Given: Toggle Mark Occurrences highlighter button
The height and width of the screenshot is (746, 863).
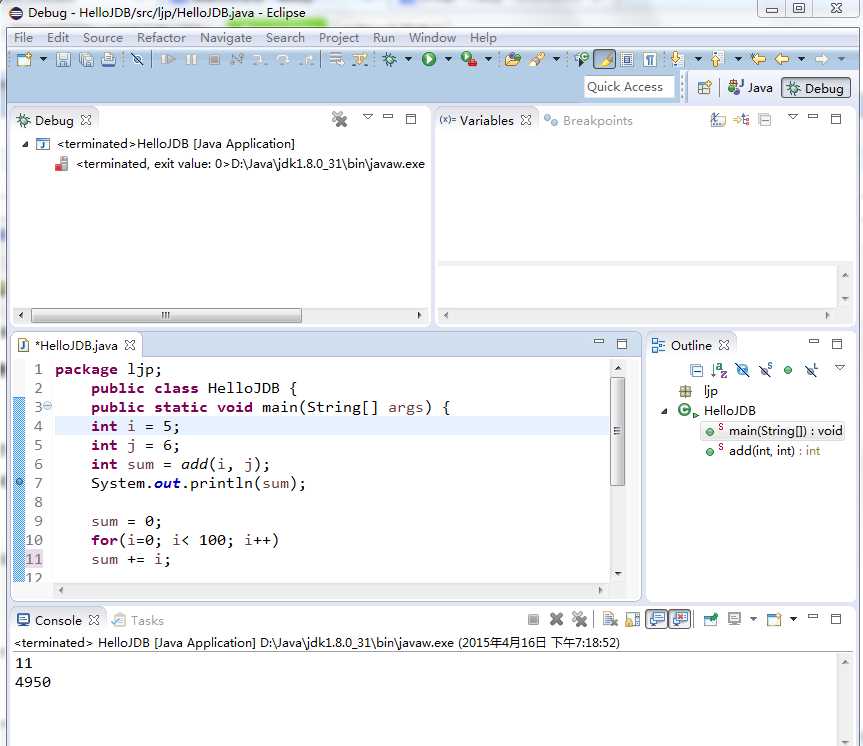Looking at the screenshot, I should (x=604, y=59).
